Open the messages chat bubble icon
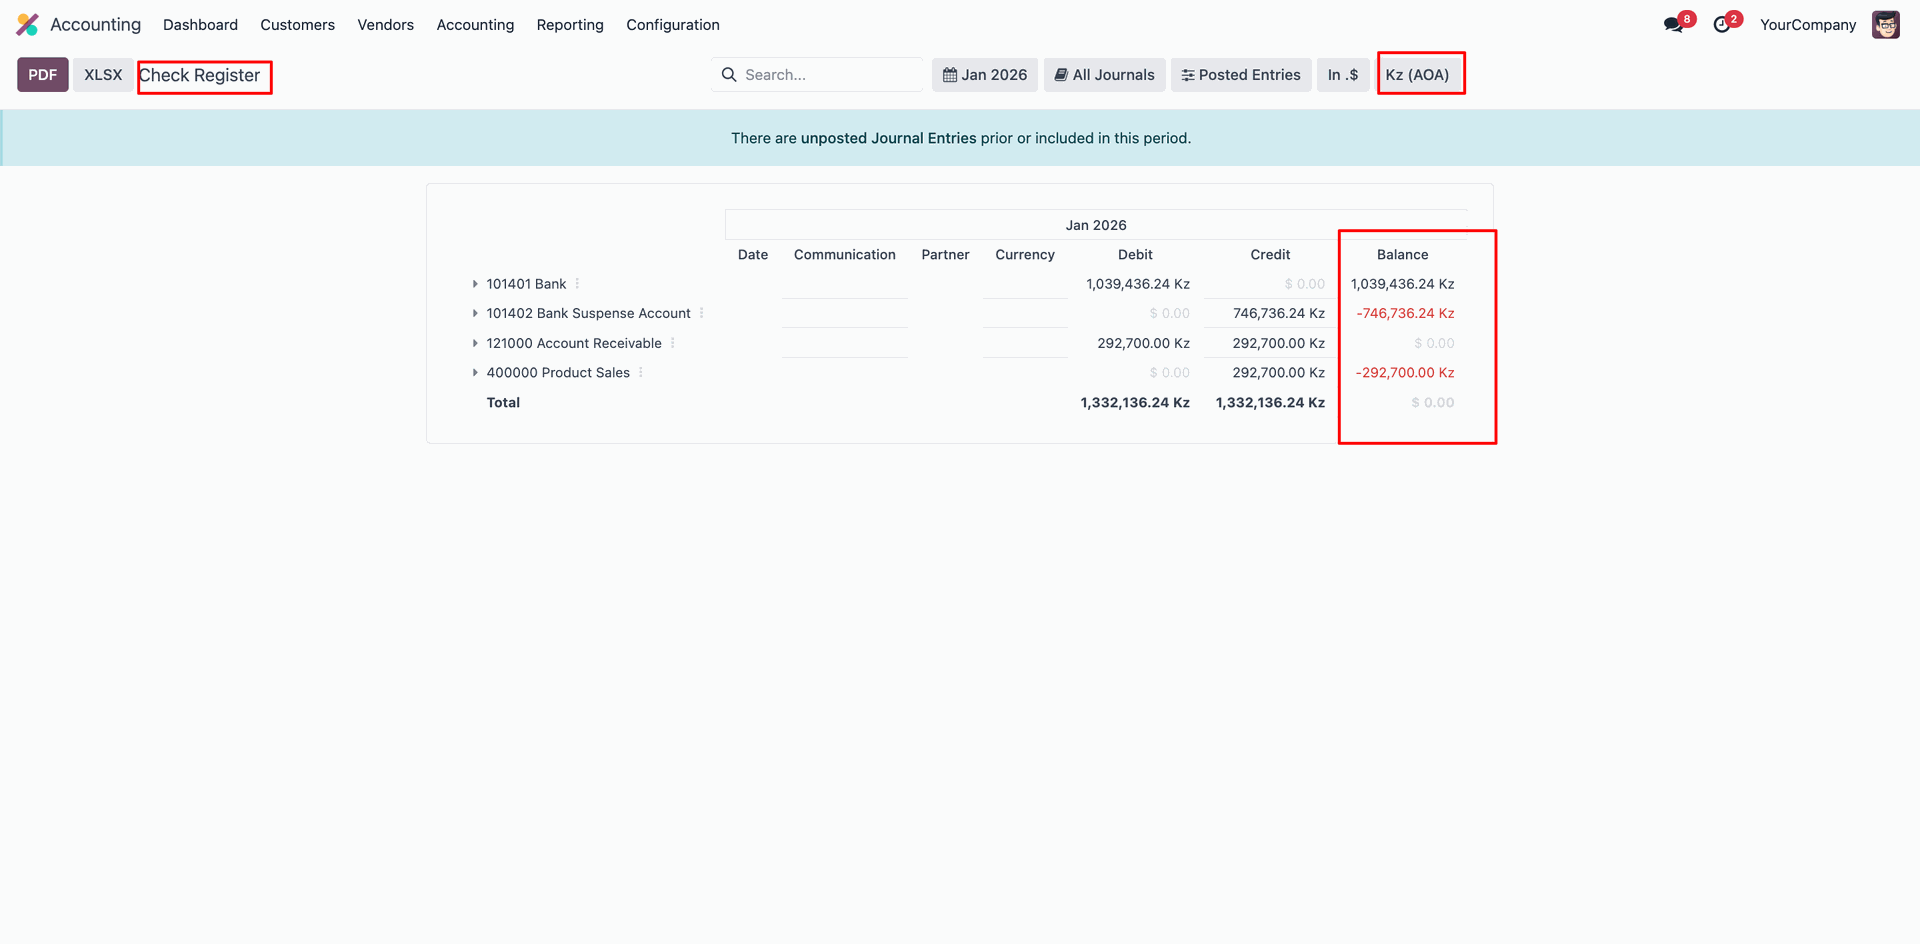Image resolution: width=1920 pixels, height=944 pixels. point(1673,25)
